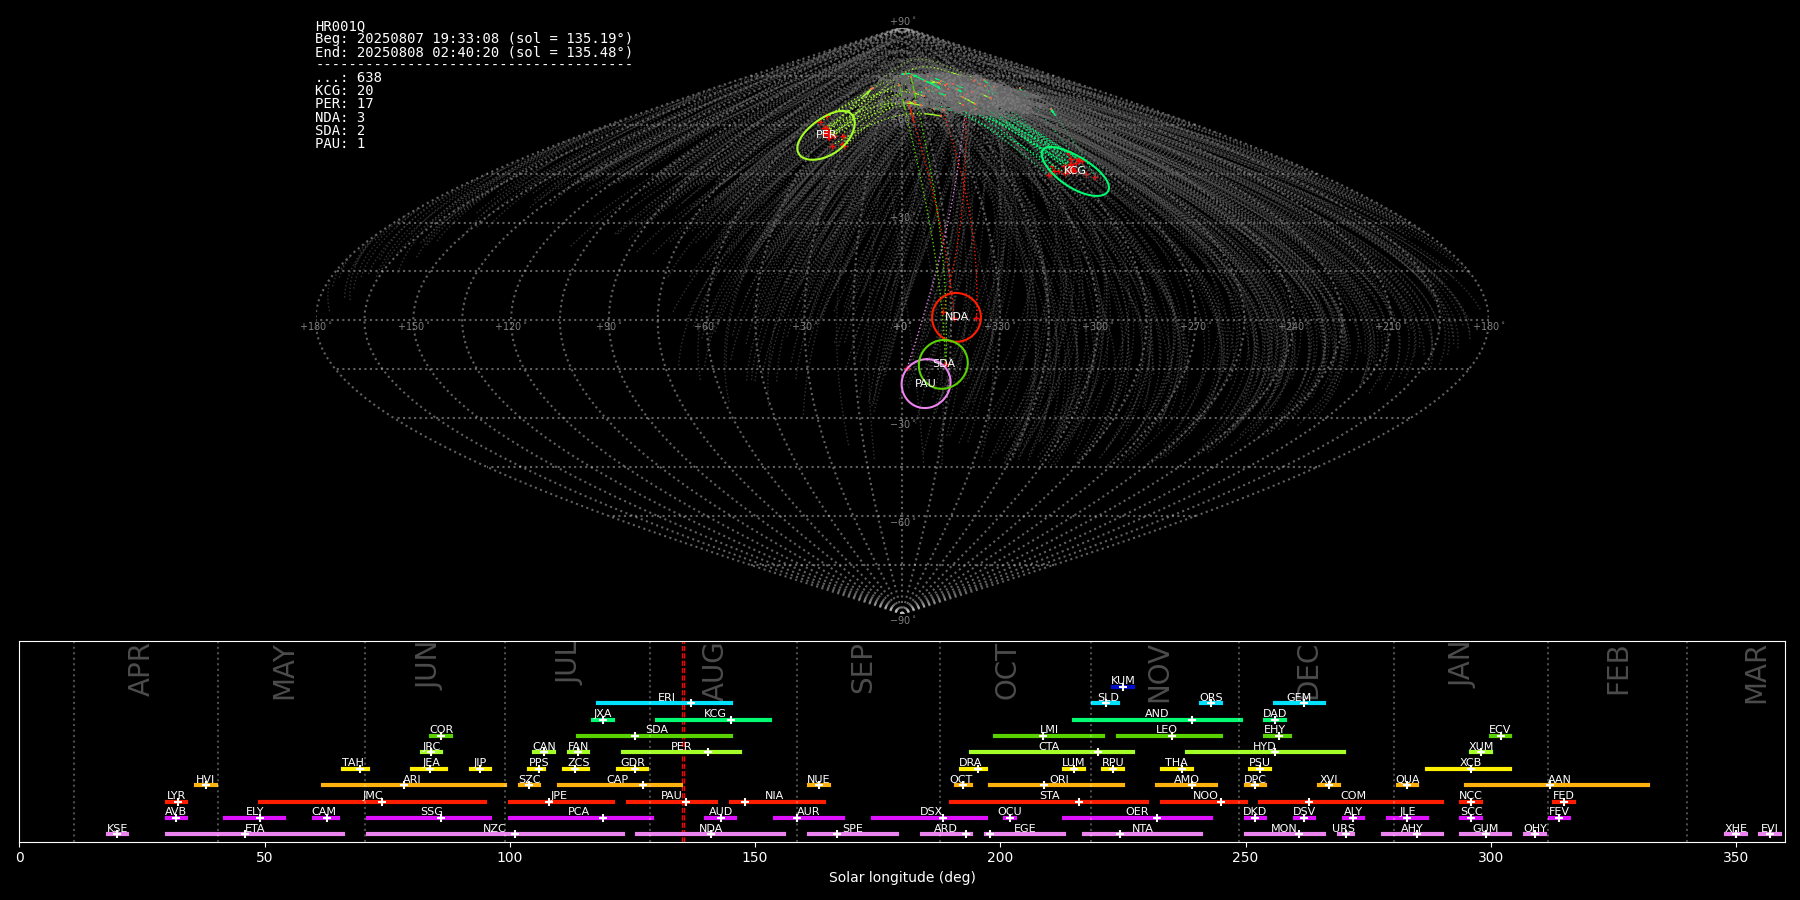Click the 'KCG: 20' count entry
The height and width of the screenshot is (900, 1800).
344,91
